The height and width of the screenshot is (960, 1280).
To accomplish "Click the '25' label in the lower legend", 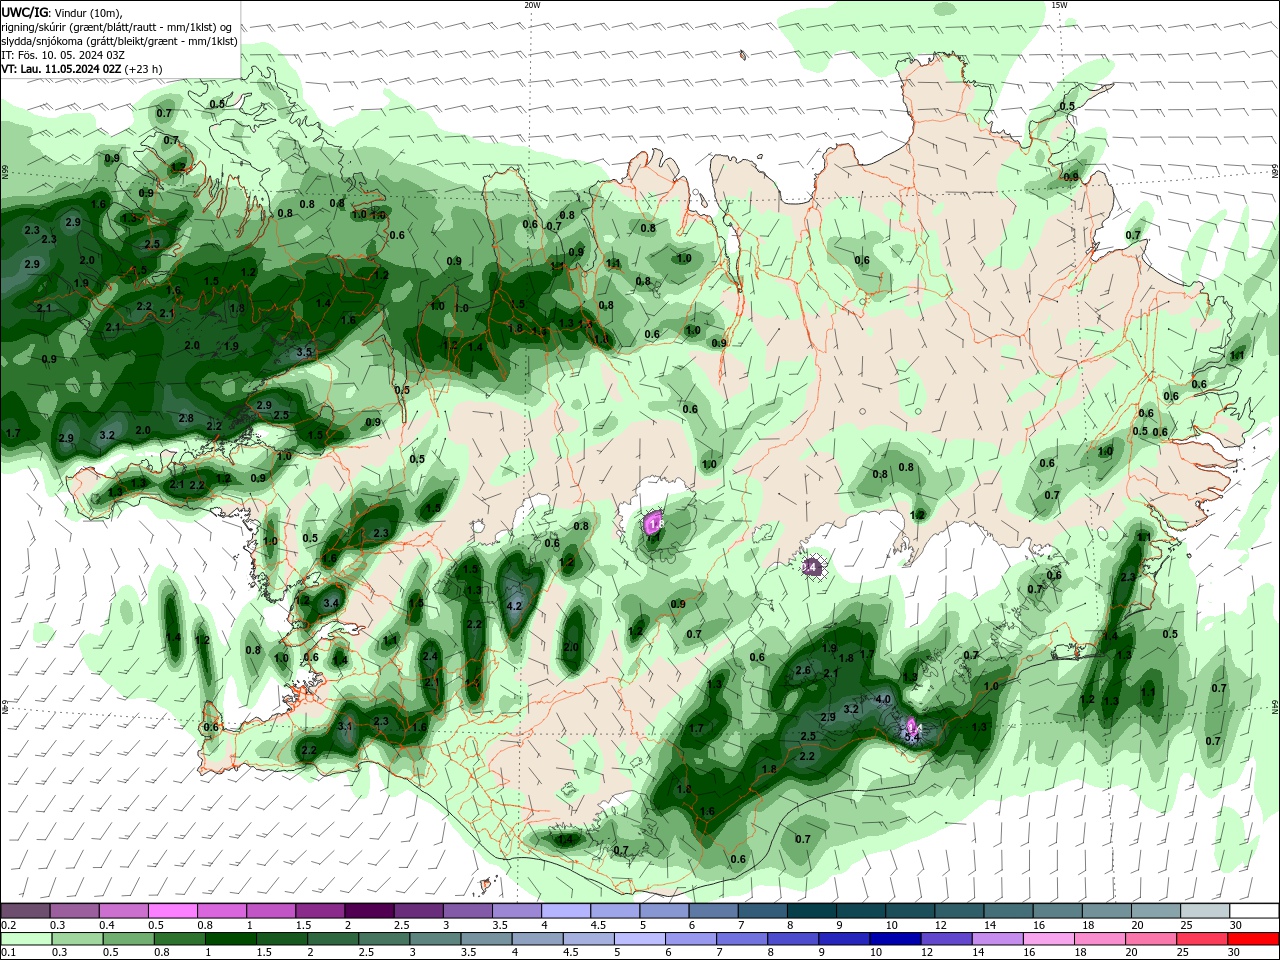I will (1185, 953).
